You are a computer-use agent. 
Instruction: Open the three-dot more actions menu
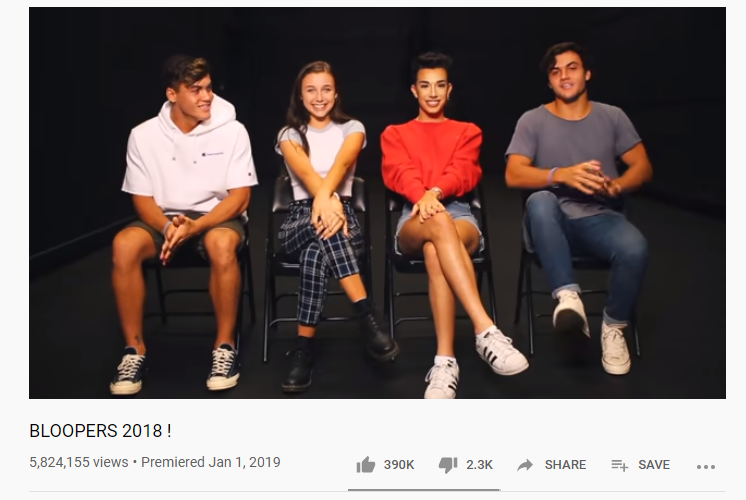706,467
